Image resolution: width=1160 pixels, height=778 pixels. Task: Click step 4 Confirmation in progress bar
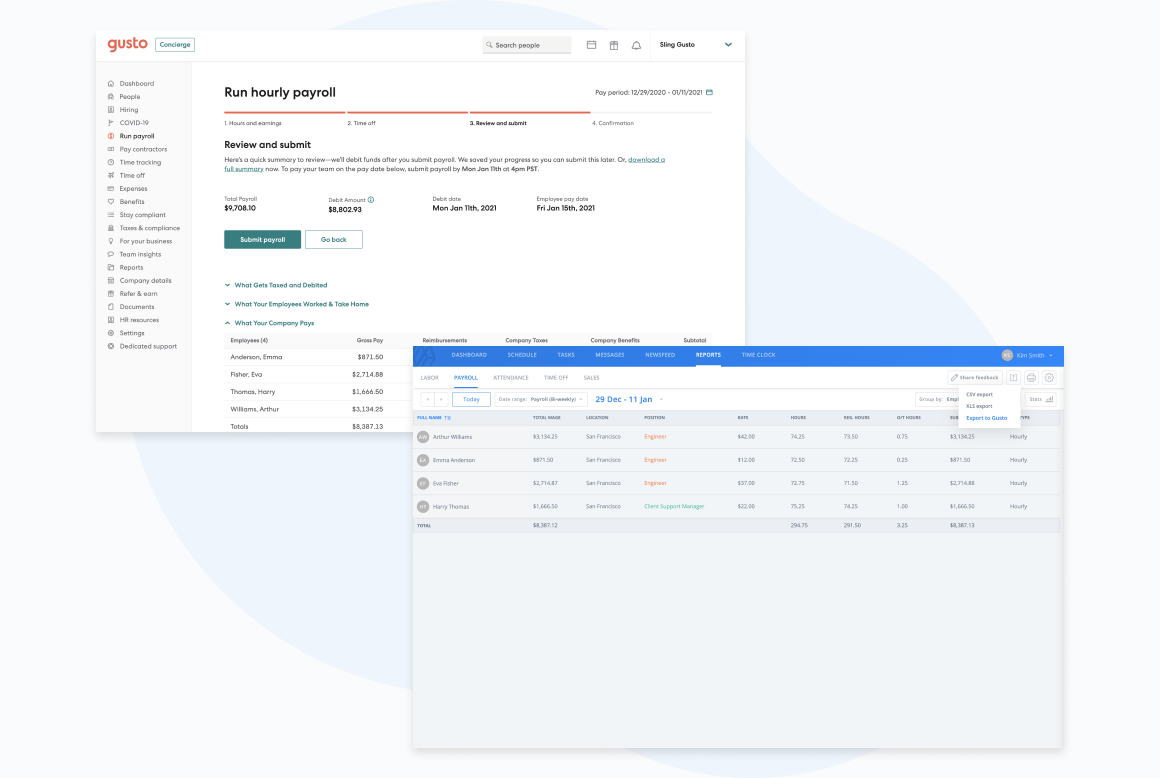[613, 124]
